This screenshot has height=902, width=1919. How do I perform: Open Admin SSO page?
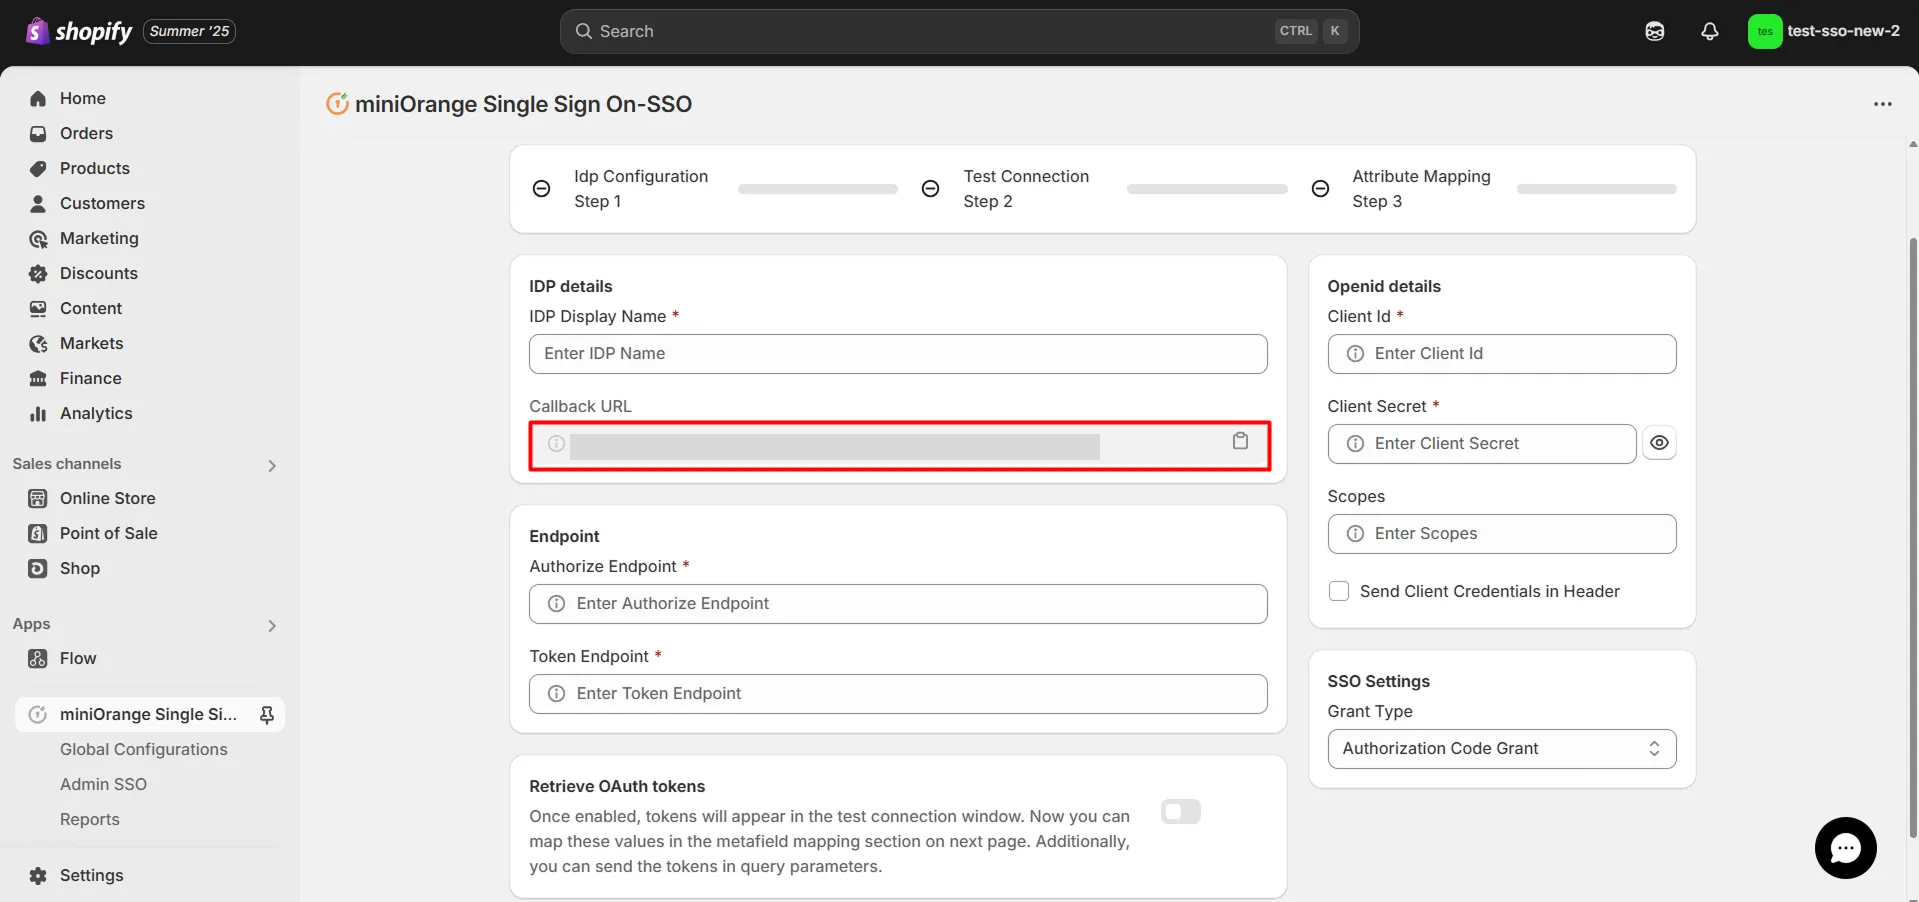tap(103, 784)
